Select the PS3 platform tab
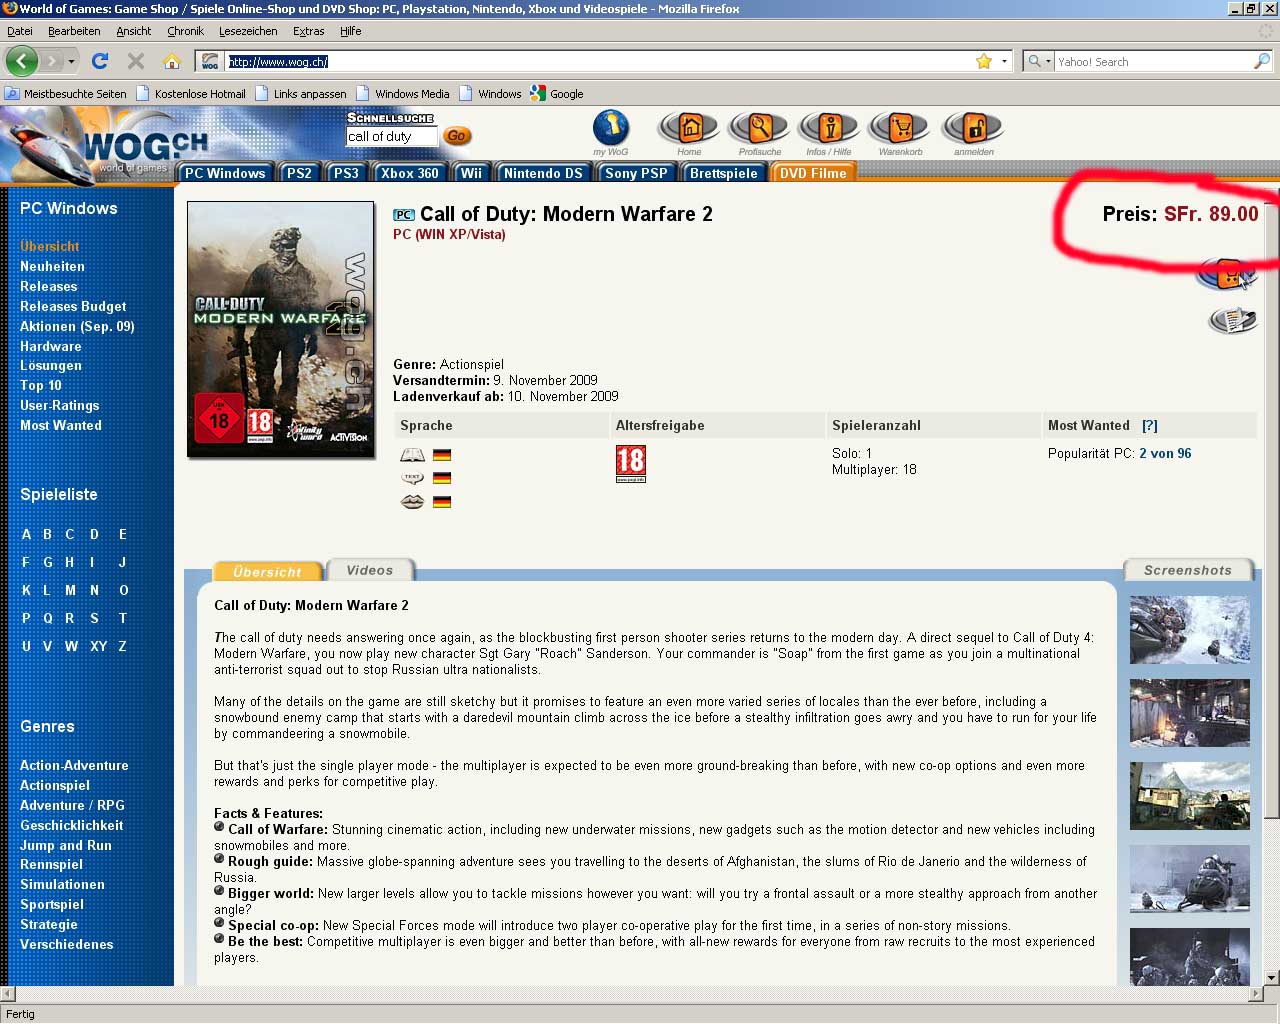Image resolution: width=1280 pixels, height=1024 pixels. pyautogui.click(x=346, y=173)
